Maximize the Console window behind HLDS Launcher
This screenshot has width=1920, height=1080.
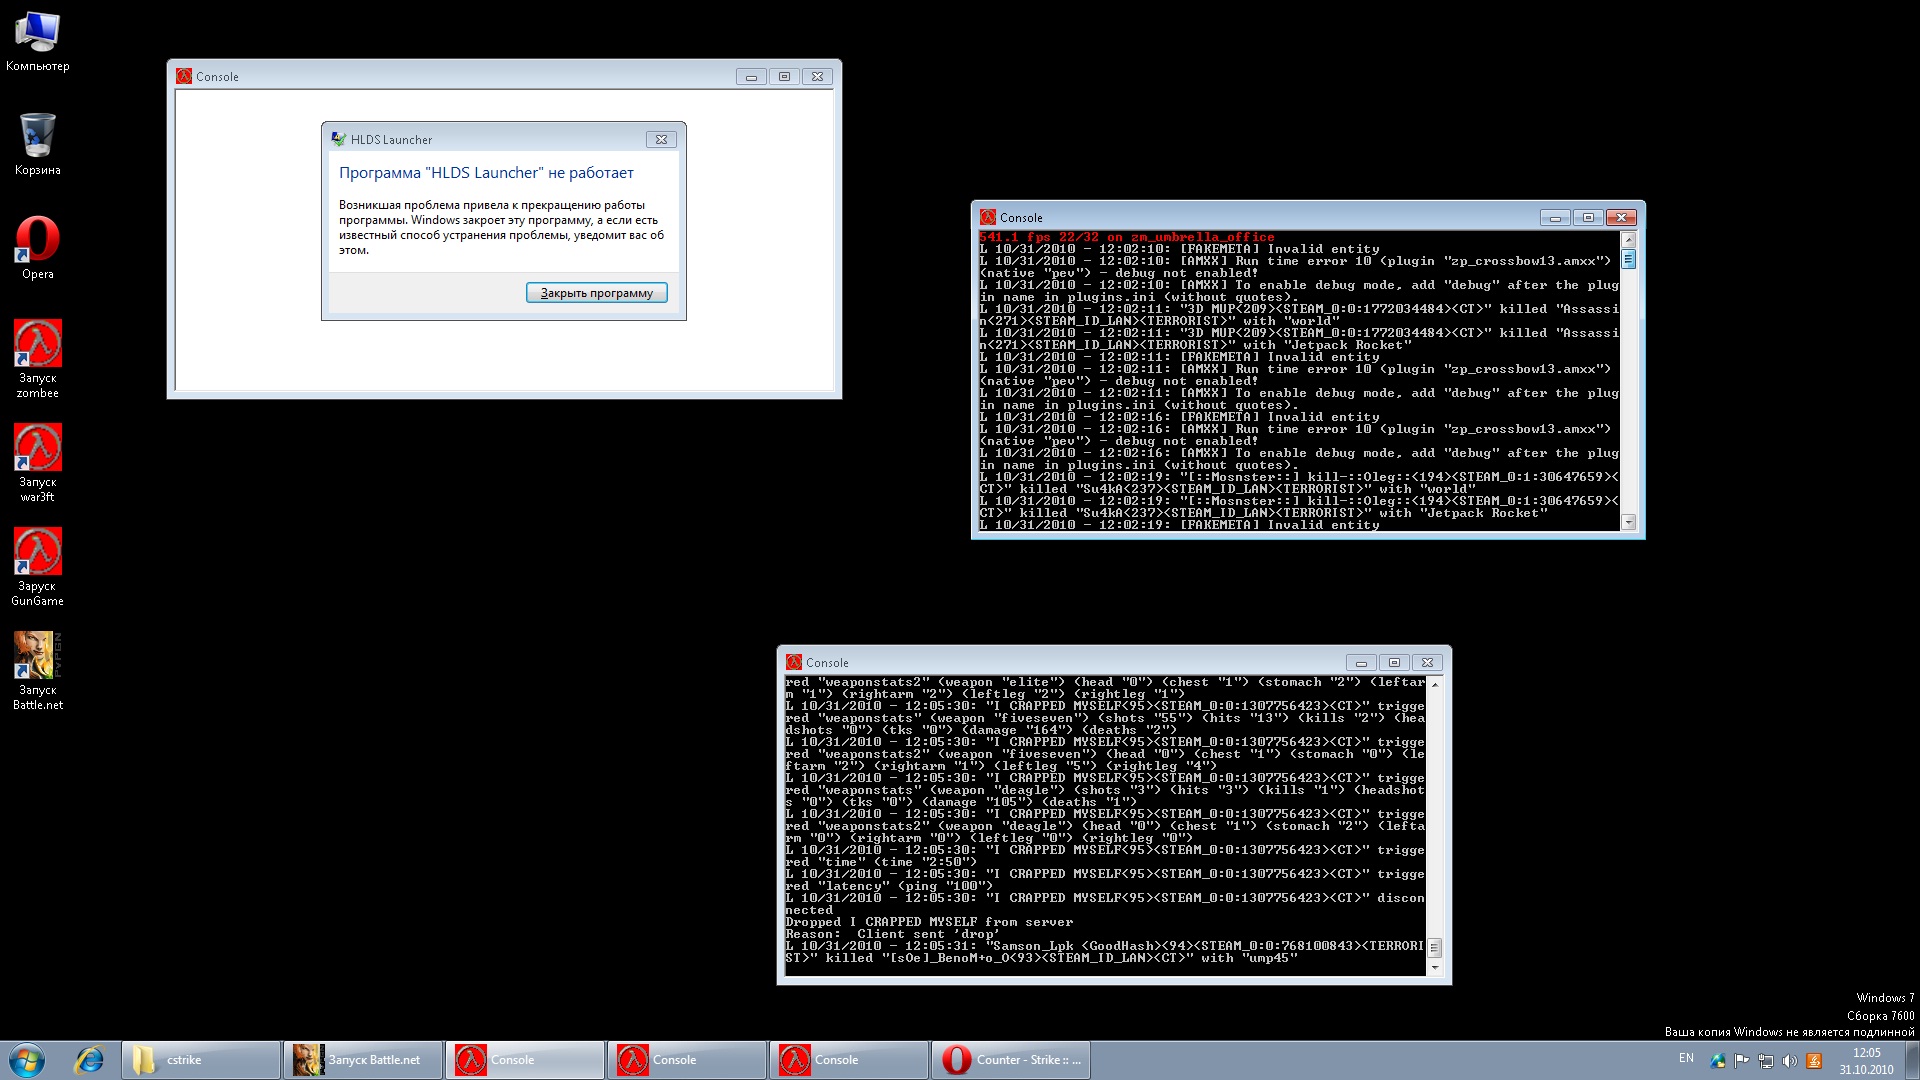784,77
